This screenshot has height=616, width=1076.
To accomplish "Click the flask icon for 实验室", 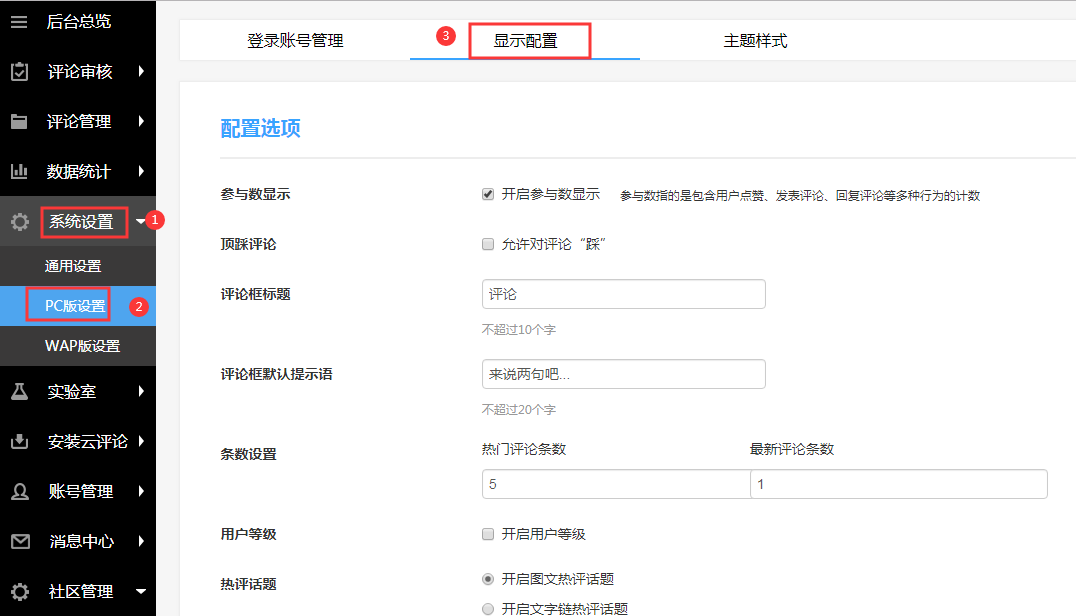I will point(19,392).
